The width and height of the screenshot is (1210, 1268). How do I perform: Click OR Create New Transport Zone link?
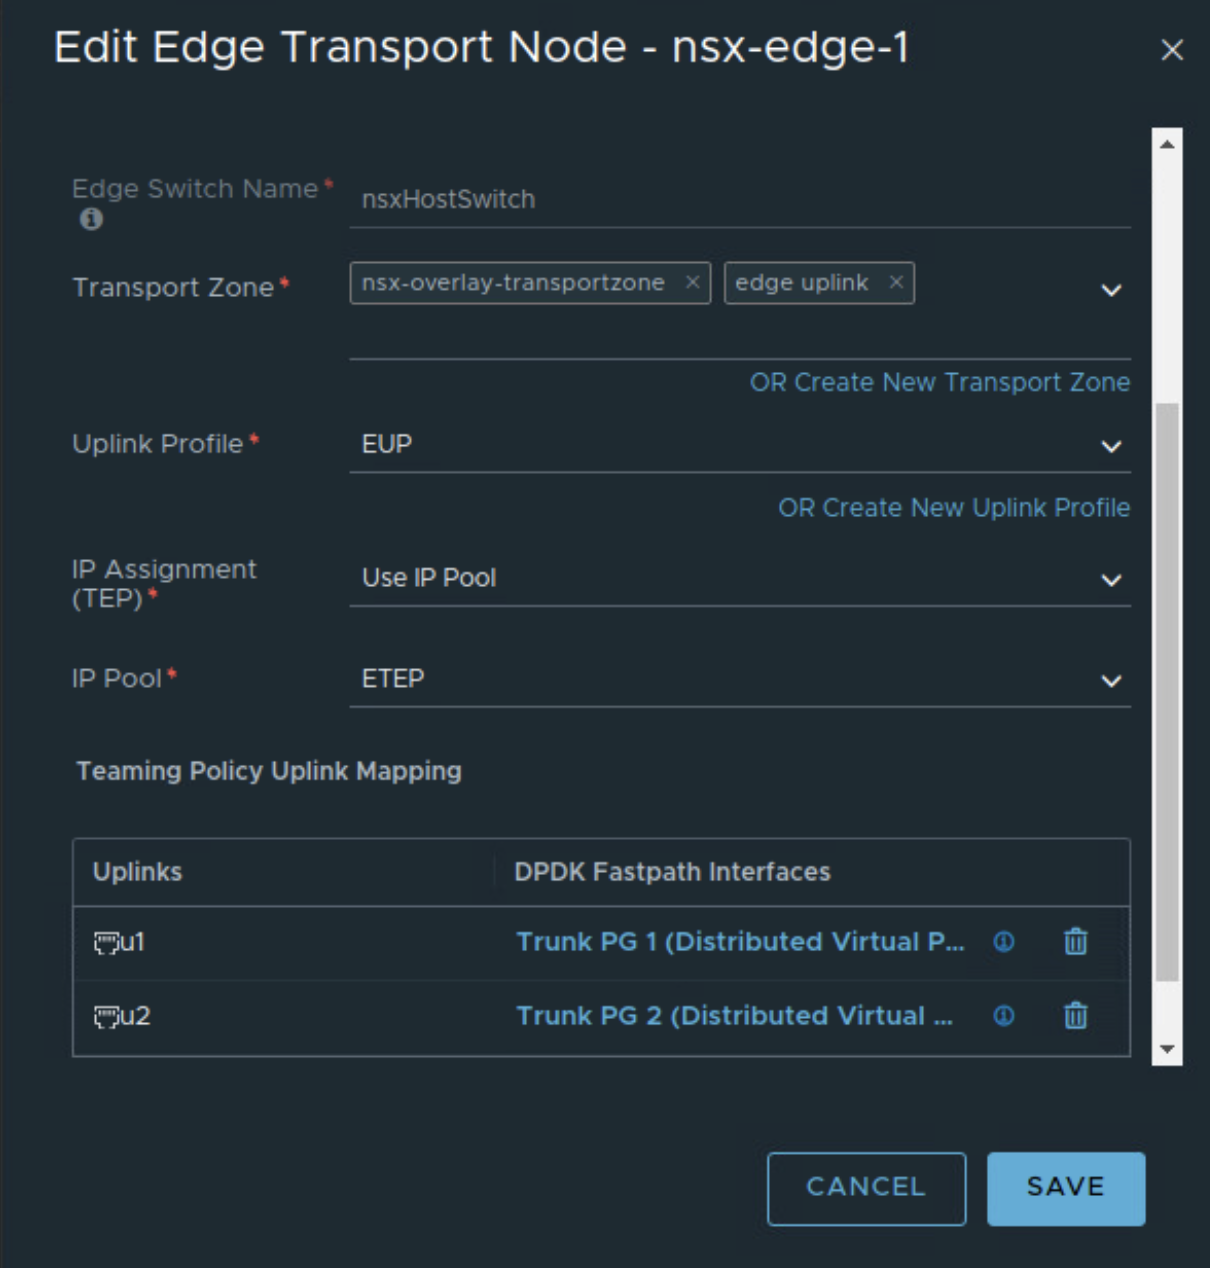(x=940, y=383)
